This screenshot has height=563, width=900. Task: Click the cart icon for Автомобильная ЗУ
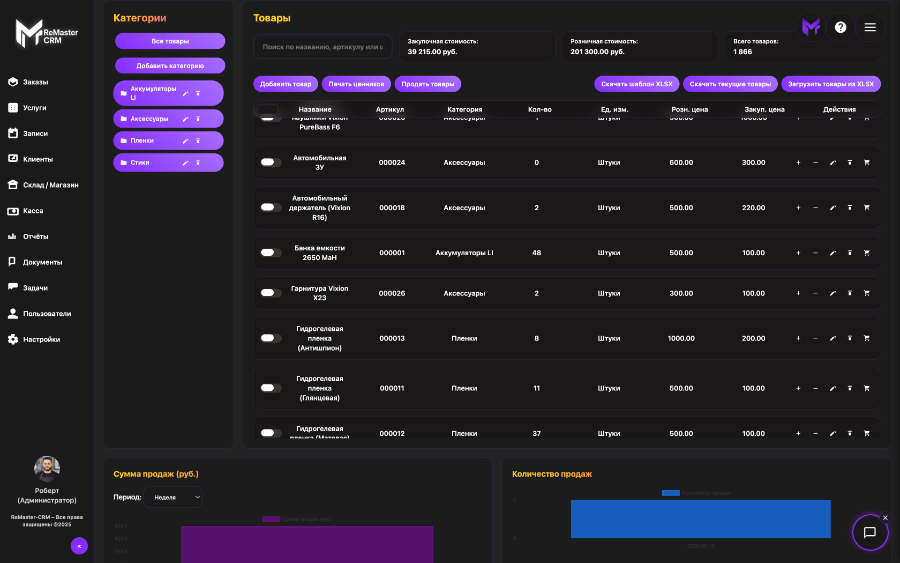(x=866, y=162)
